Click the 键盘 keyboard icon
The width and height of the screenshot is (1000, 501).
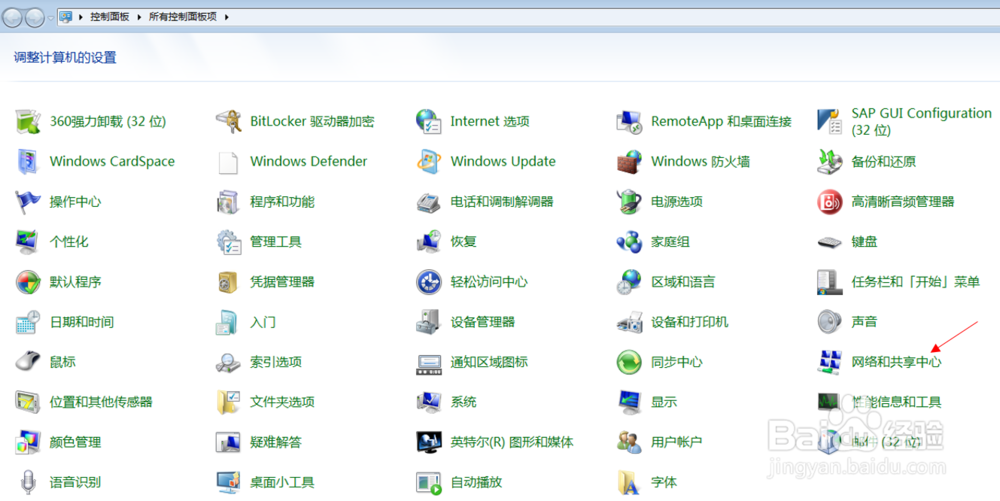[x=829, y=242]
